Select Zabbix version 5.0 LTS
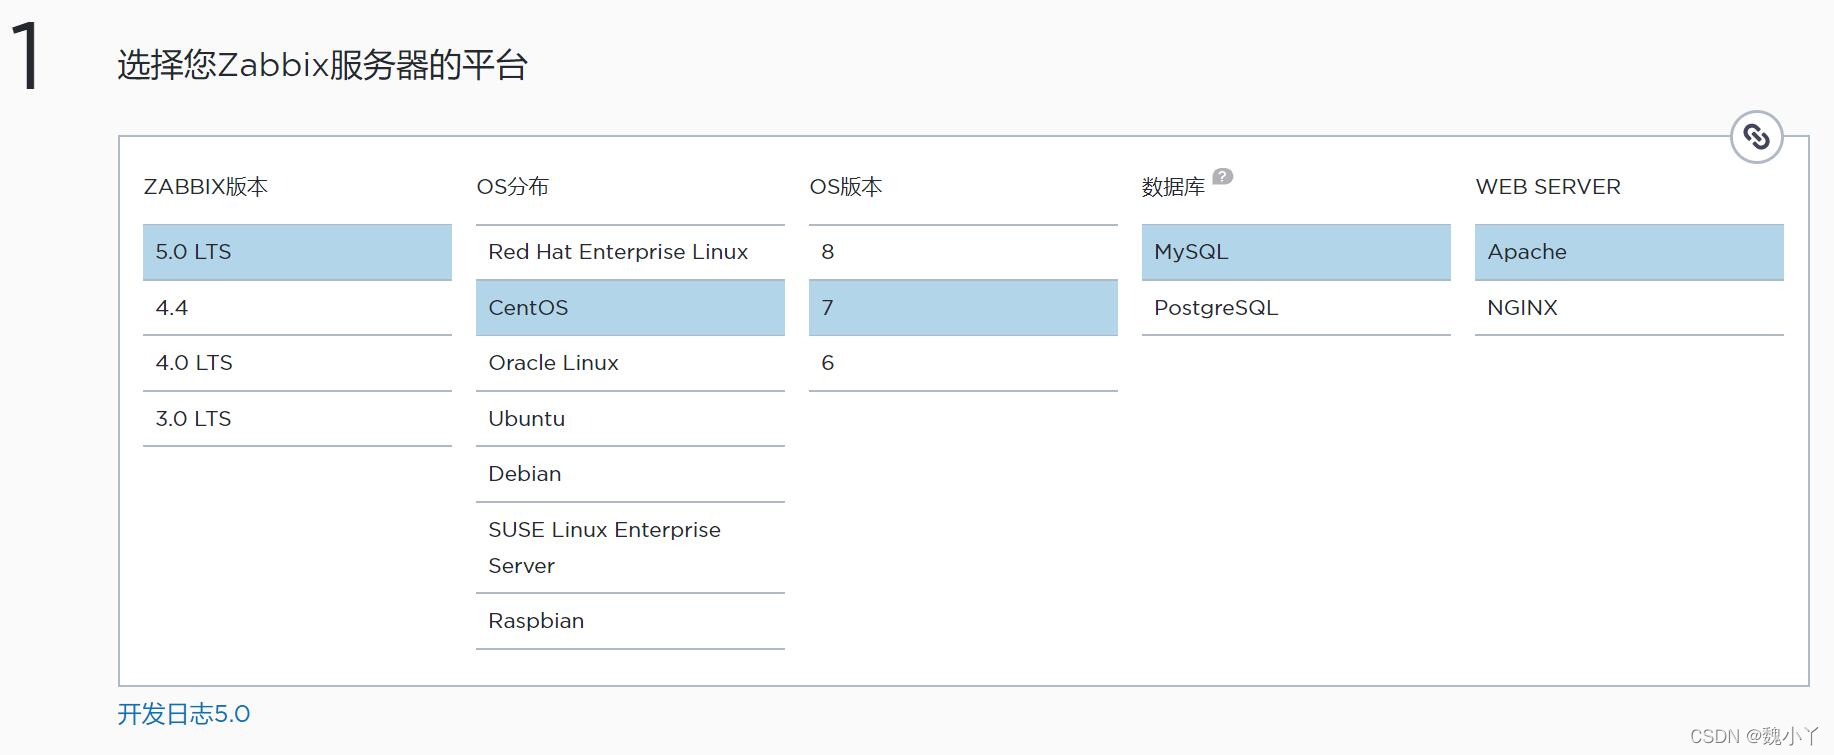1834x755 pixels. (297, 252)
